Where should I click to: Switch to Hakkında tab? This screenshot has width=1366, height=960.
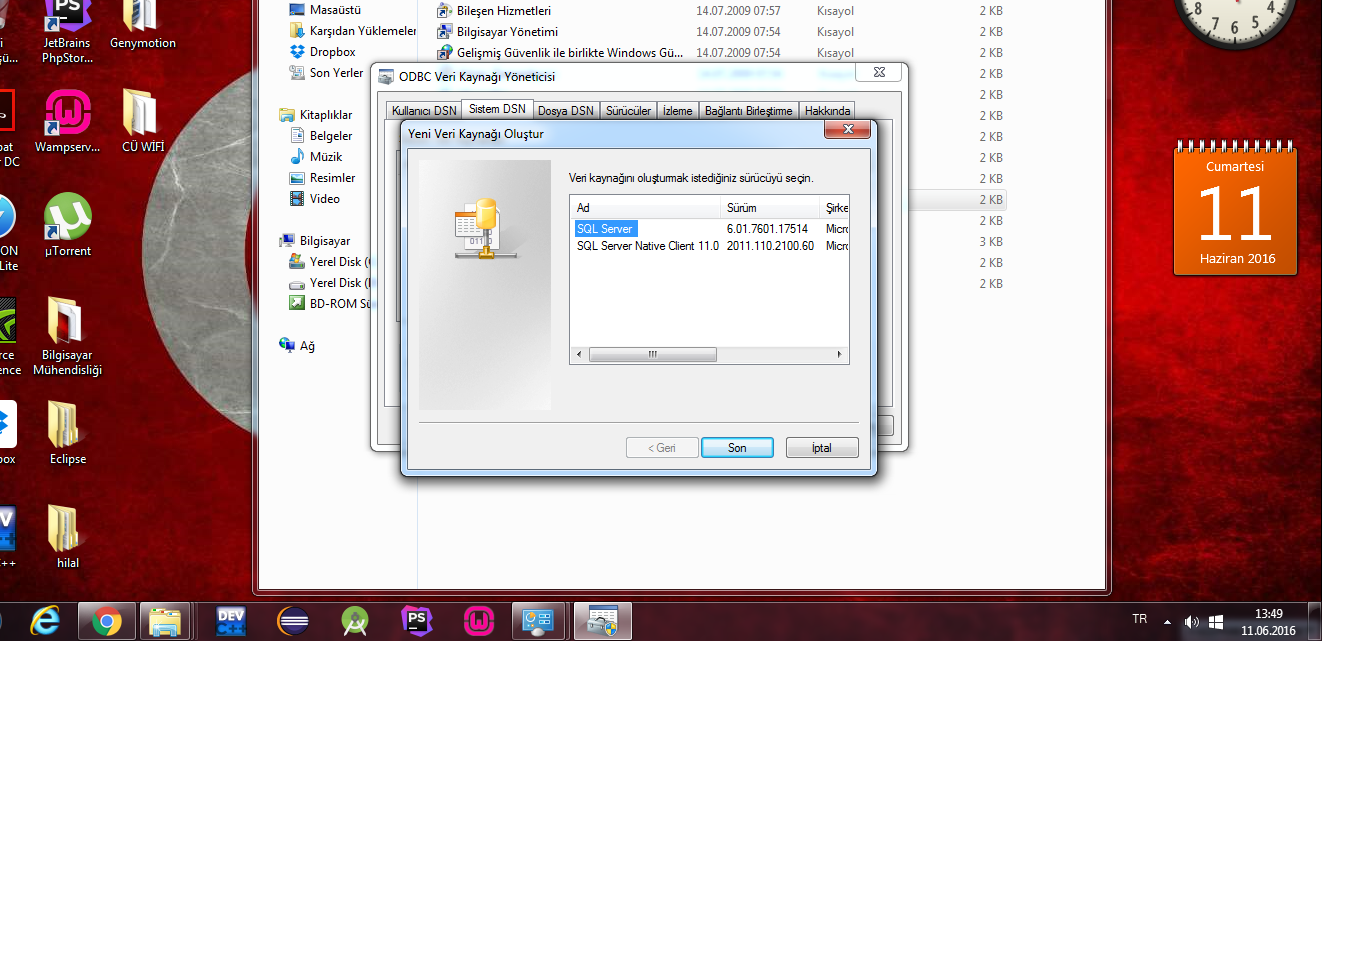(x=827, y=111)
